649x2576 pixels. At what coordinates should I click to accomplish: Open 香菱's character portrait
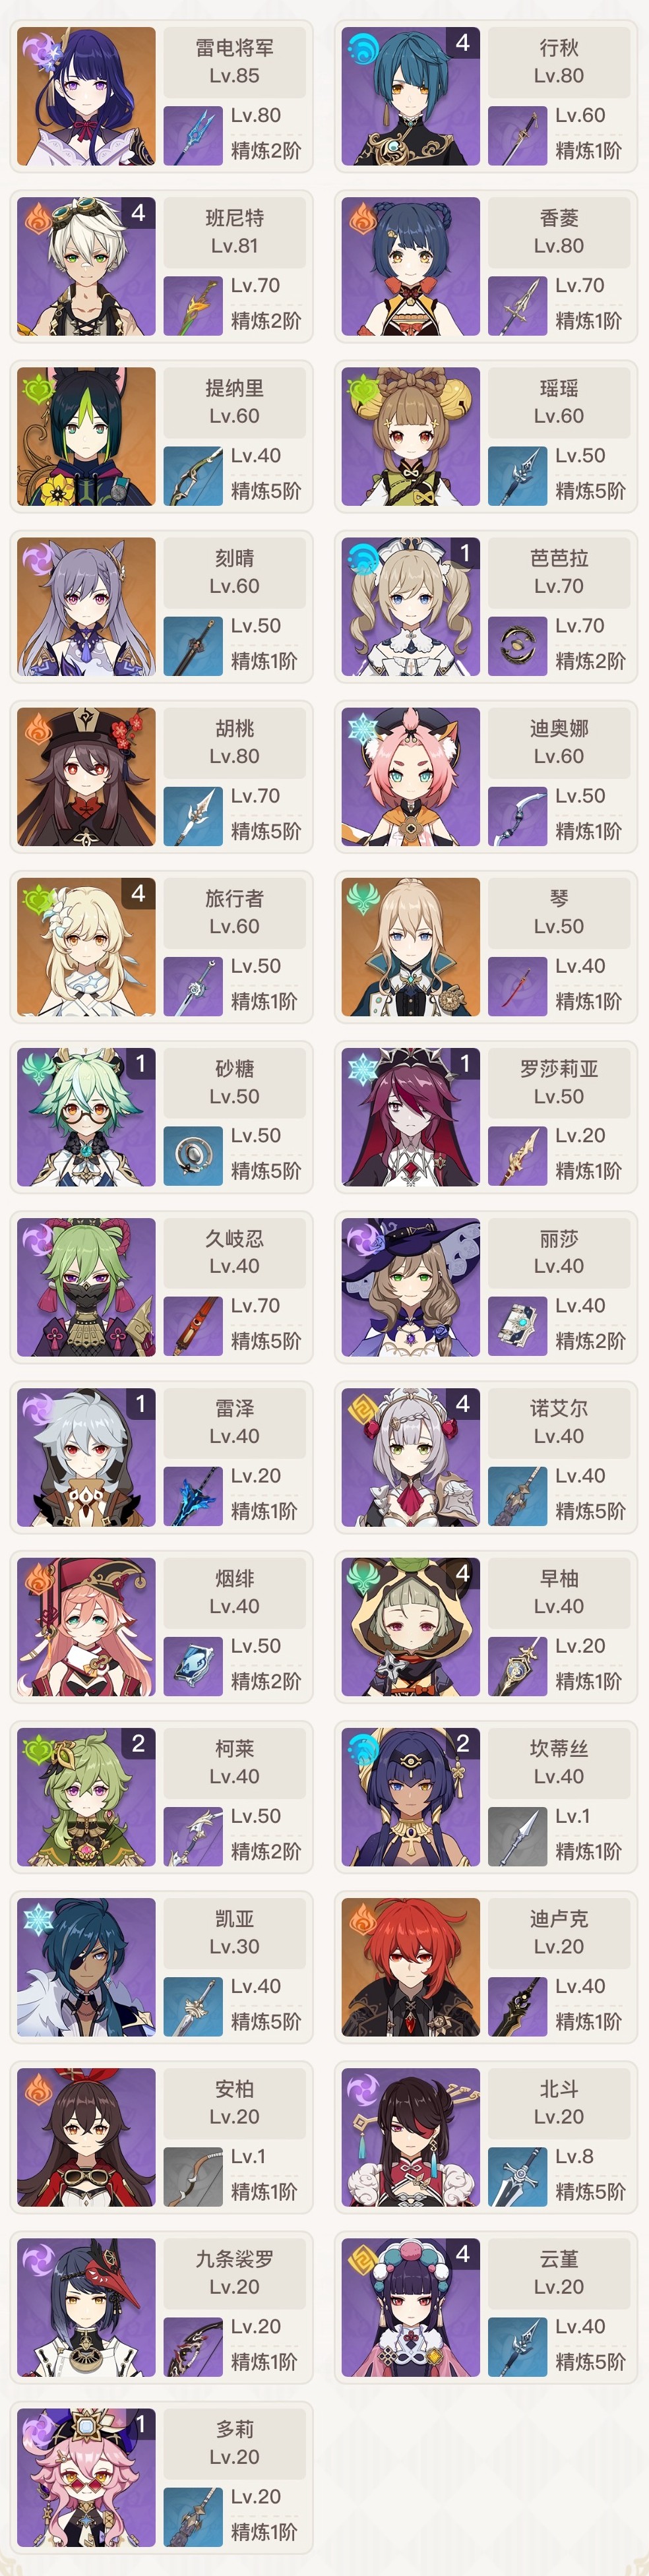411,266
